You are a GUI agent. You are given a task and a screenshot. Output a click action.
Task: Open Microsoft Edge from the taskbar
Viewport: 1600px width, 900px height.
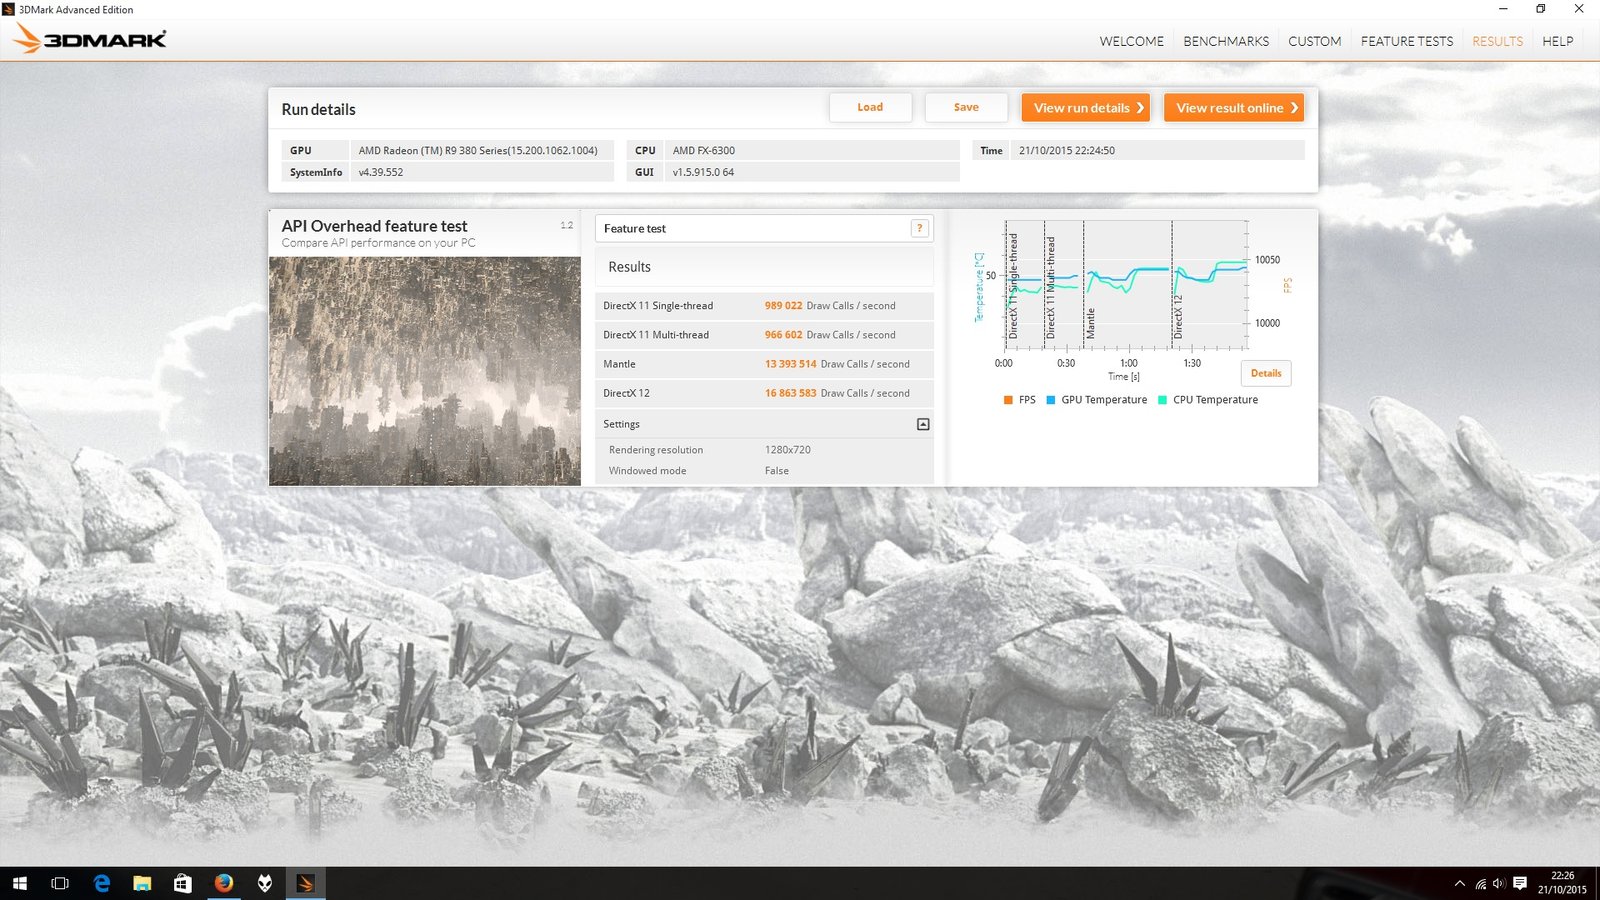pyautogui.click(x=102, y=883)
